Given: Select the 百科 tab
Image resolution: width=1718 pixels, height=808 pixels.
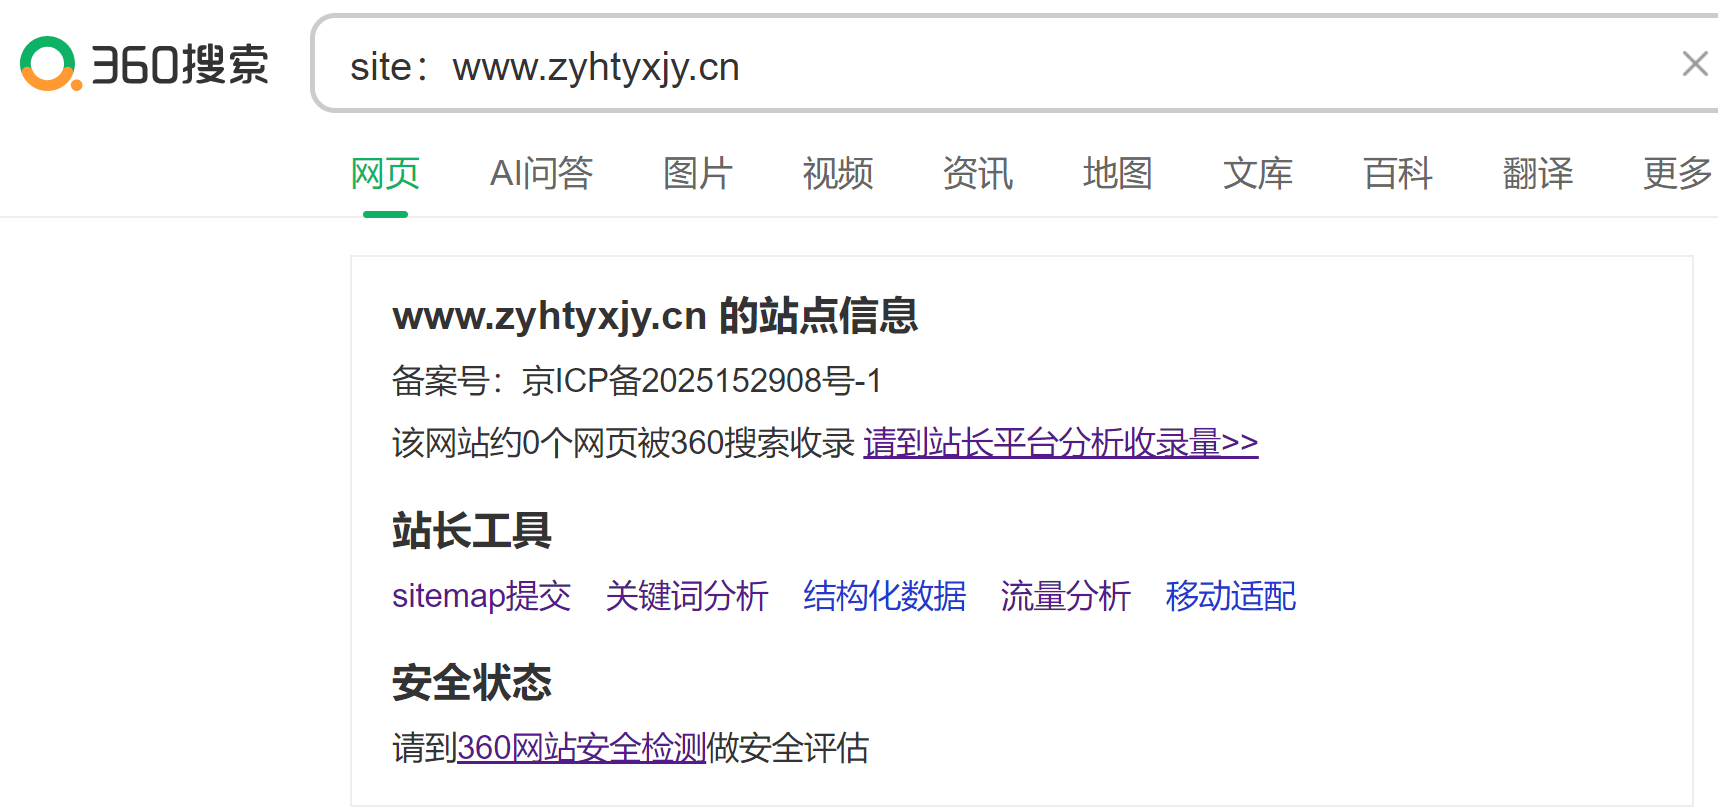Looking at the screenshot, I should coord(1398,174).
